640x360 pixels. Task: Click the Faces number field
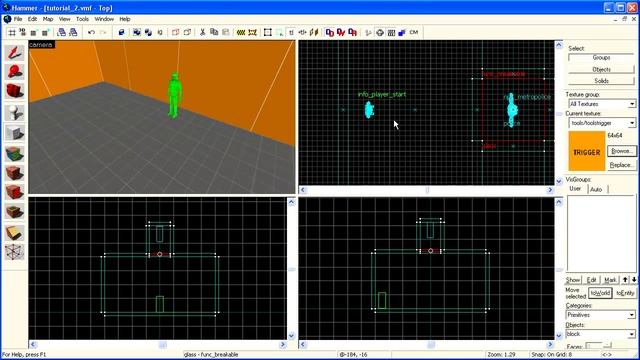594,346
